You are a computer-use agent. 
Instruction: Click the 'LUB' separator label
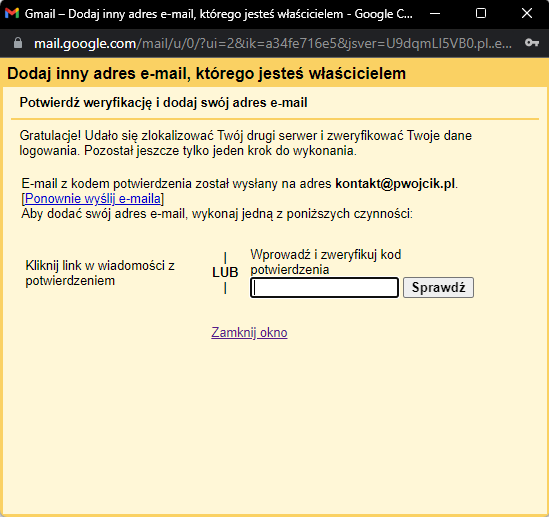(225, 272)
